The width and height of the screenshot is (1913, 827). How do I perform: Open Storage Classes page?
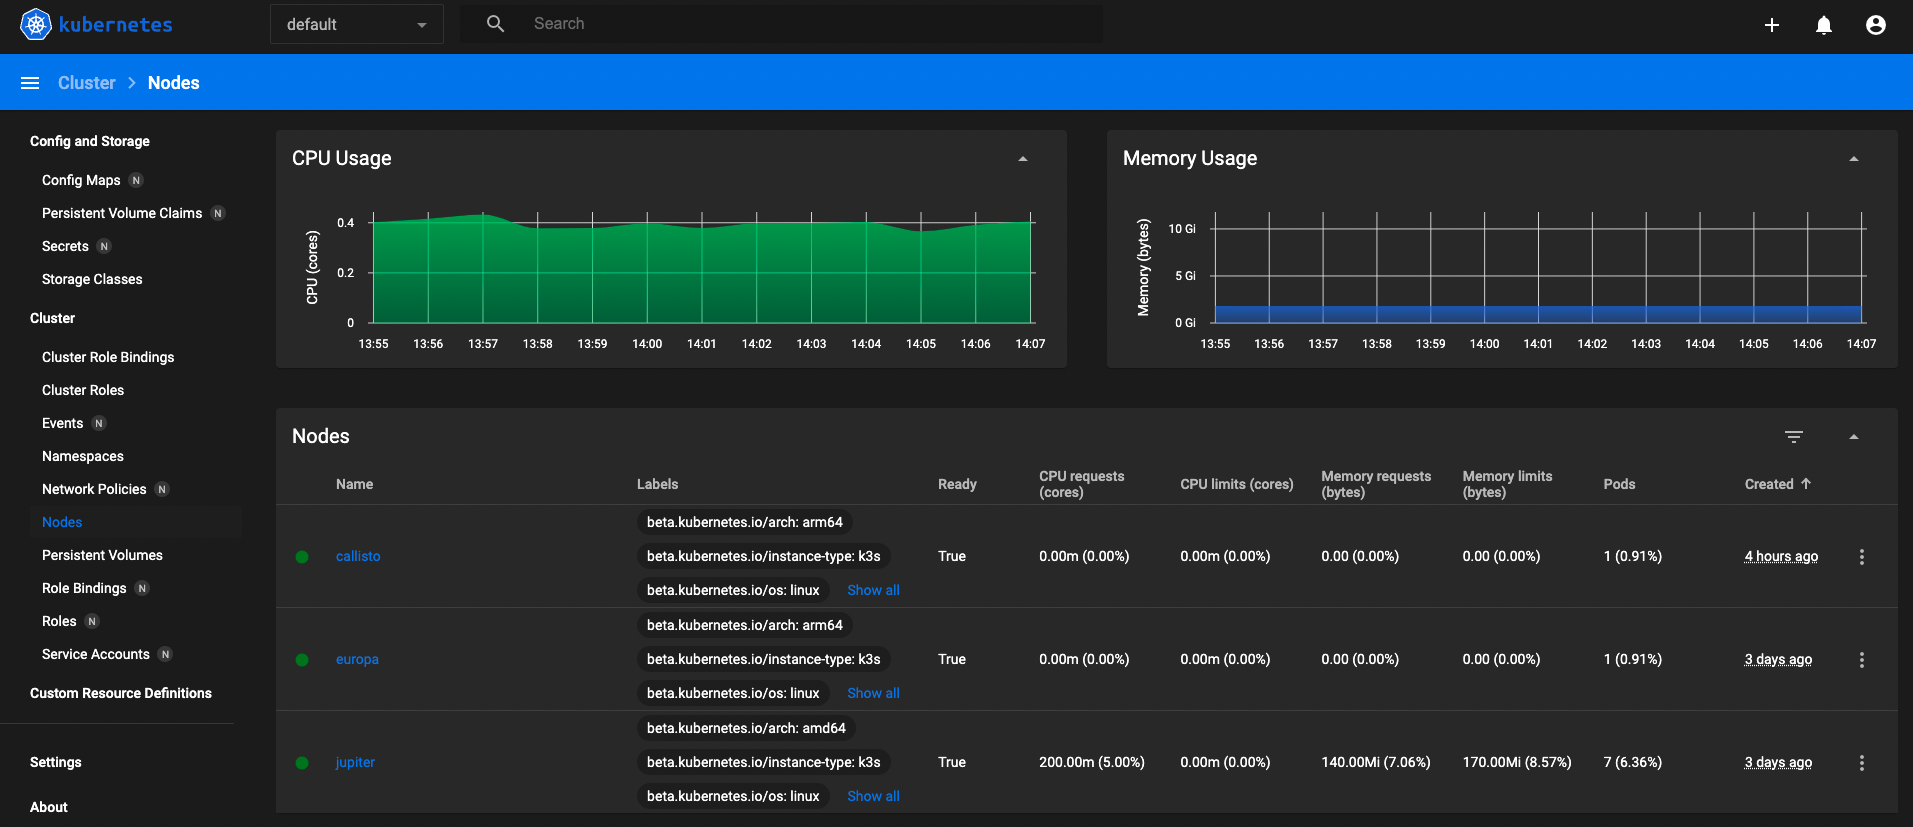[x=92, y=279]
